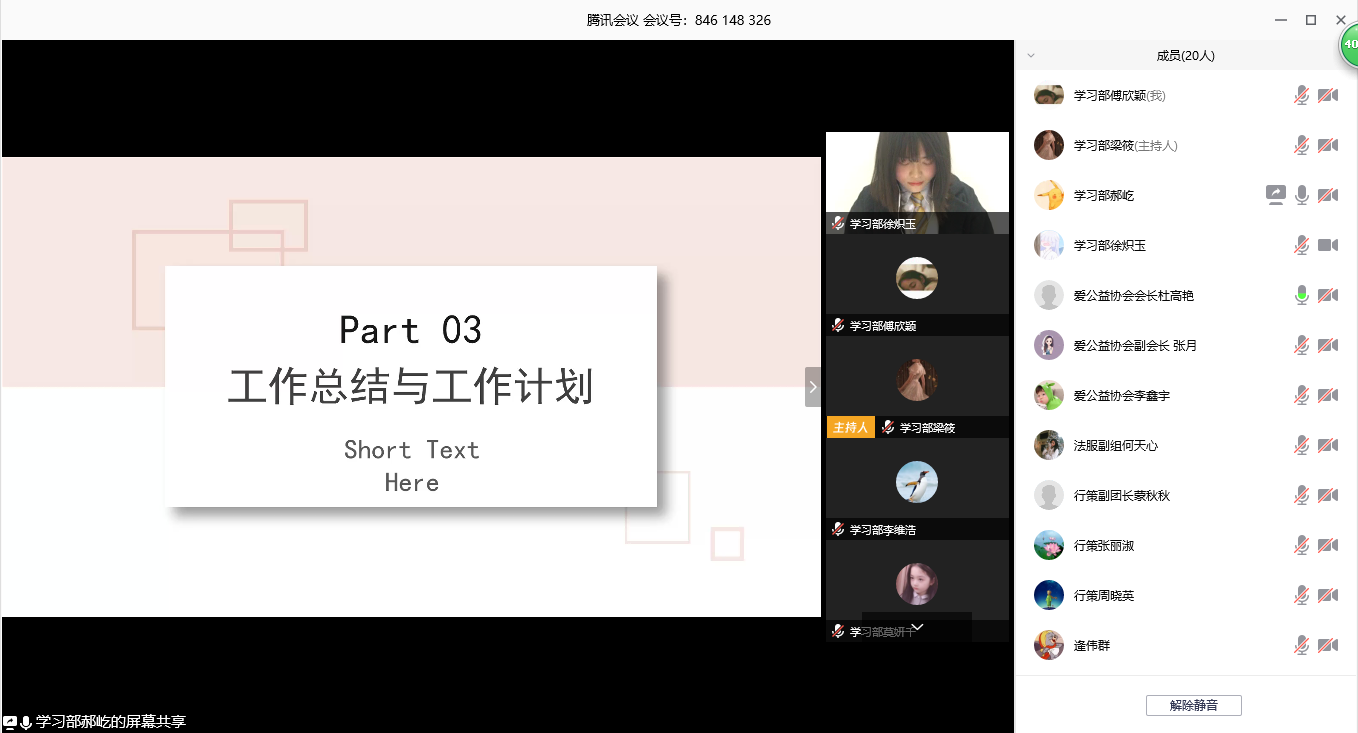Toggle microphone for 学习部傅欣颖(我) in members list
Image resolution: width=1358 pixels, height=733 pixels.
(1301, 95)
